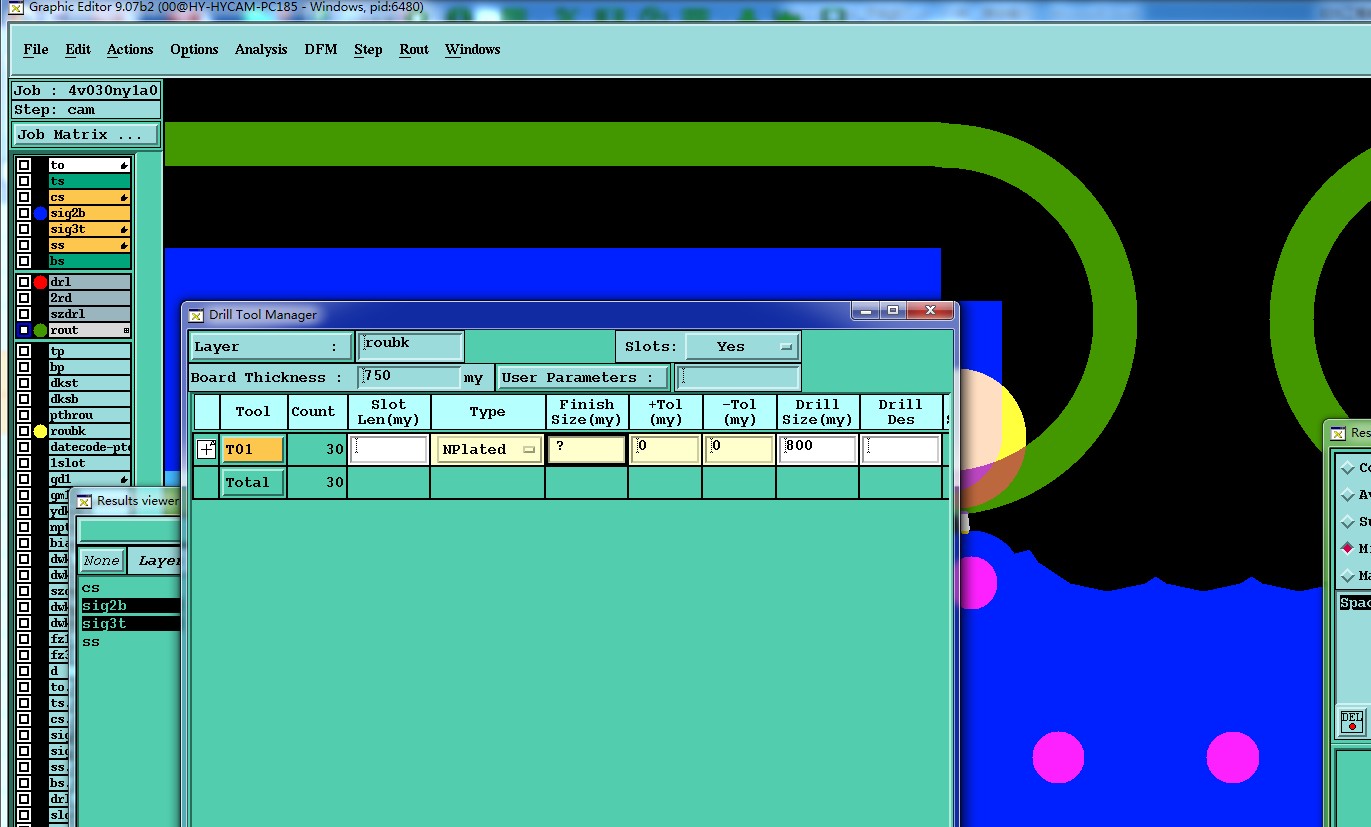Click the +Tol field for T01
The width and height of the screenshot is (1371, 827).
[x=665, y=449]
